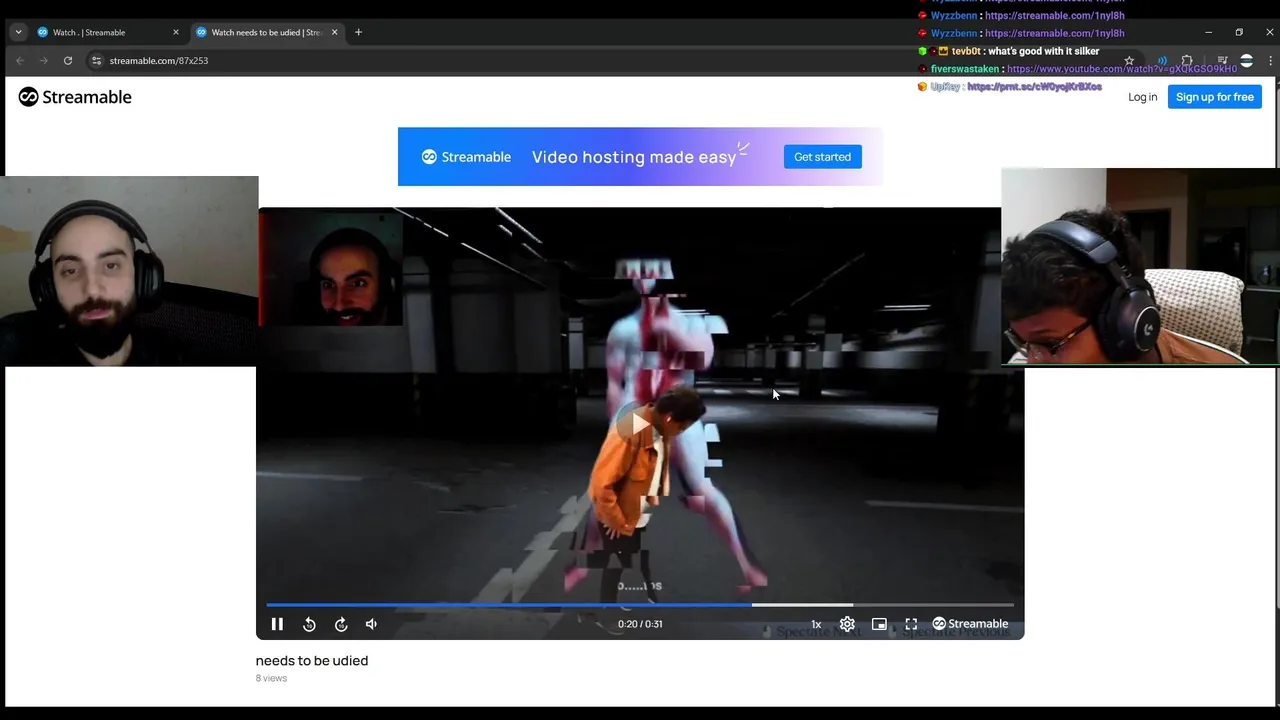Go back to previous page
This screenshot has height=720, width=1280.
tap(19, 61)
